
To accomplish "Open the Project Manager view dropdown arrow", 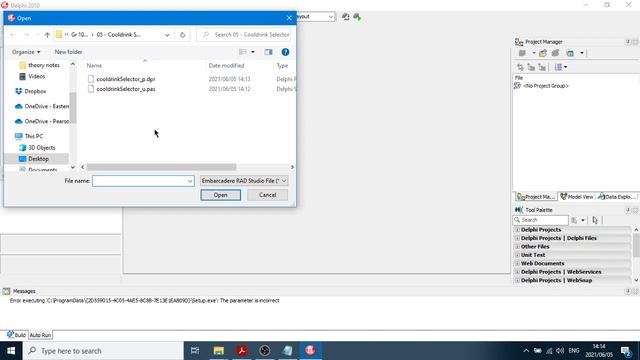I will coord(582,53).
